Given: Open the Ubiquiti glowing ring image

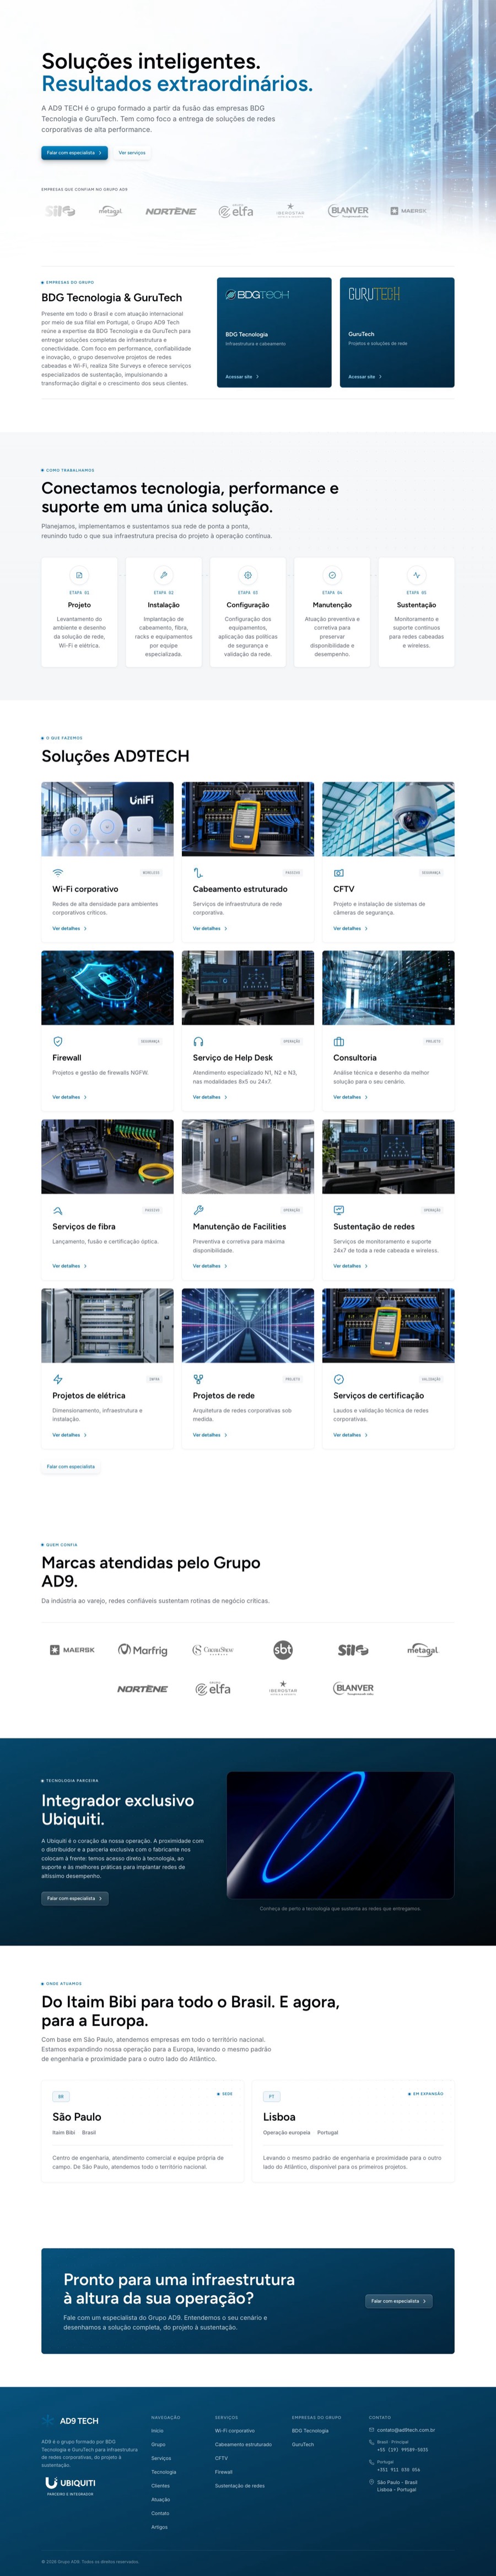Looking at the screenshot, I should point(340,1835).
